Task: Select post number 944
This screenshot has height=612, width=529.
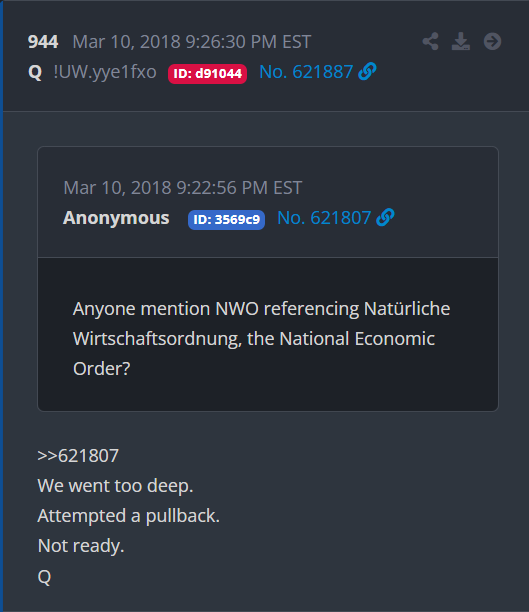Action: click(43, 42)
